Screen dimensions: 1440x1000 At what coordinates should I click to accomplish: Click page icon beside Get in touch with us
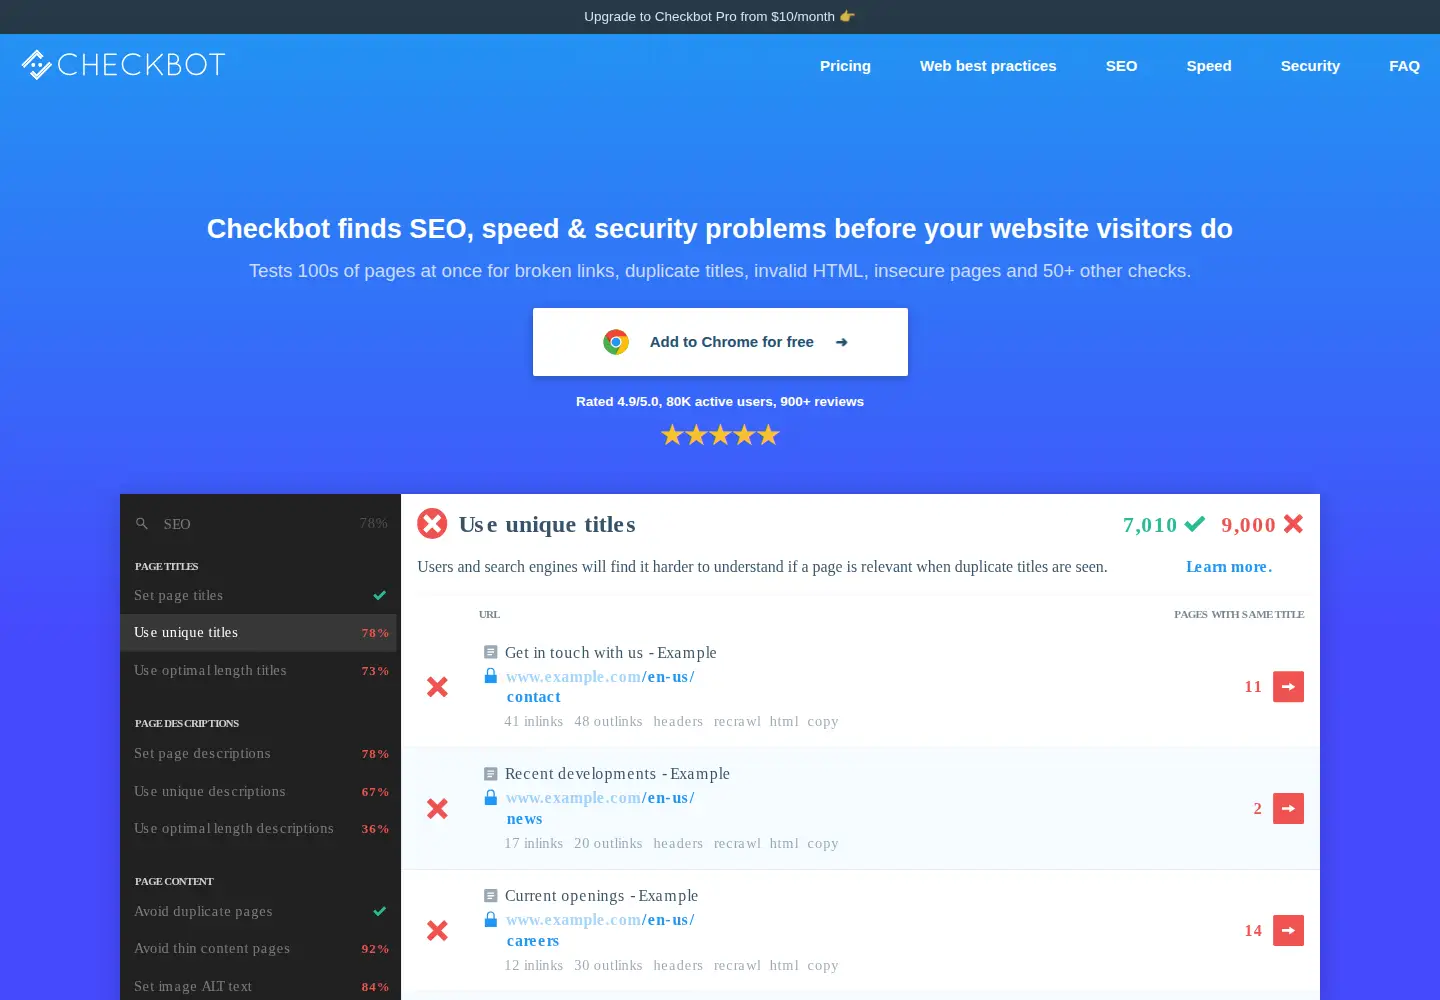pos(490,652)
